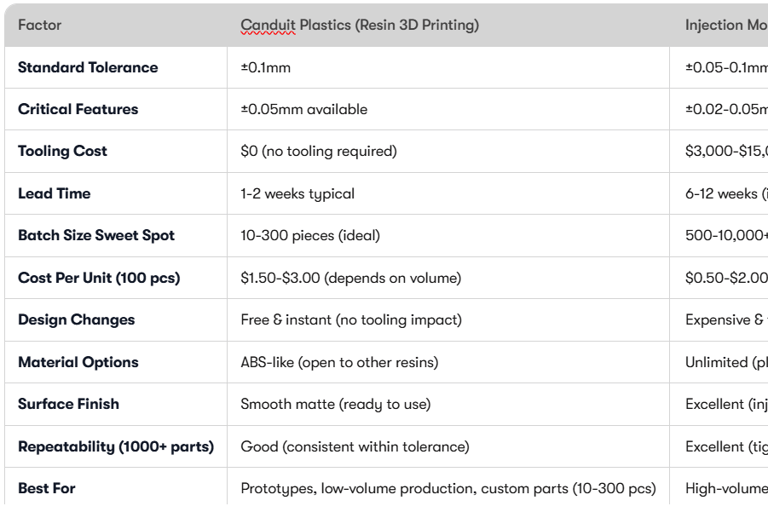
Task: Click the "Cost Per Unit (100 pcs)" label
Action: pyautogui.click(x=99, y=278)
